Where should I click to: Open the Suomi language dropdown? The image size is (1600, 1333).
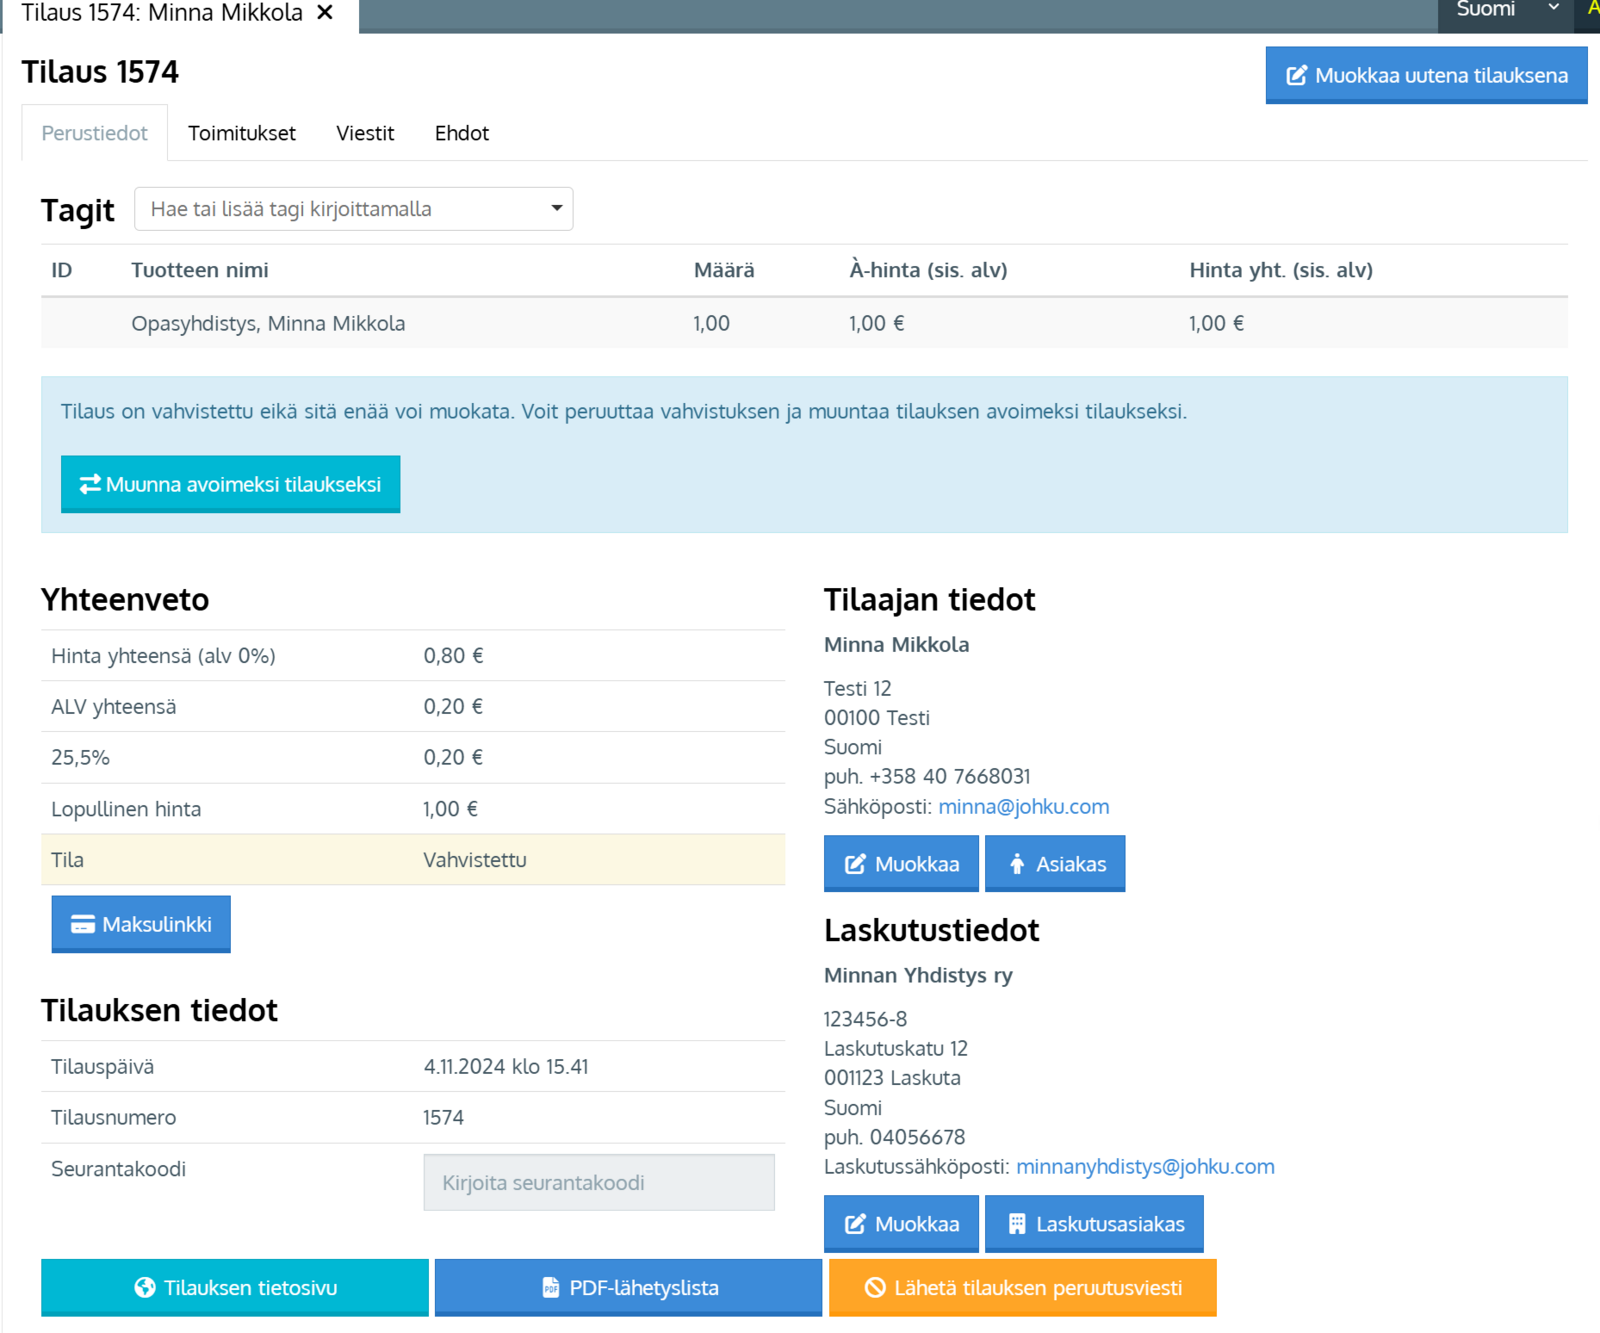(x=1503, y=10)
